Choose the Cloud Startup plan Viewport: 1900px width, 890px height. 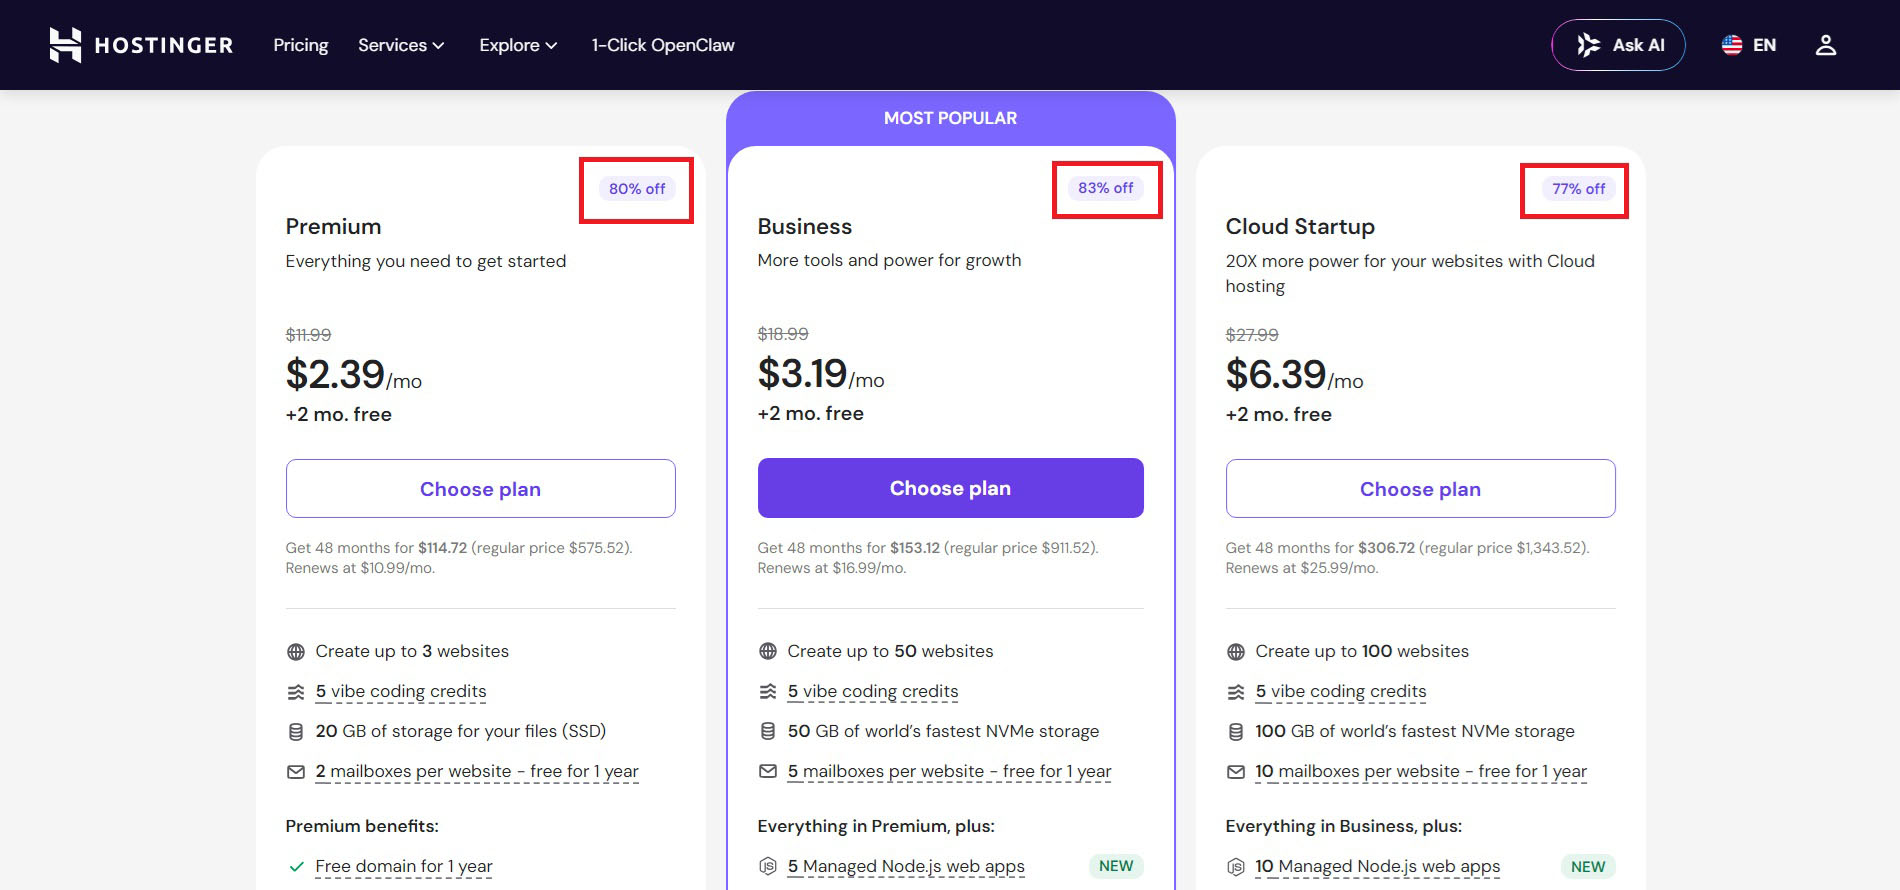(x=1420, y=489)
